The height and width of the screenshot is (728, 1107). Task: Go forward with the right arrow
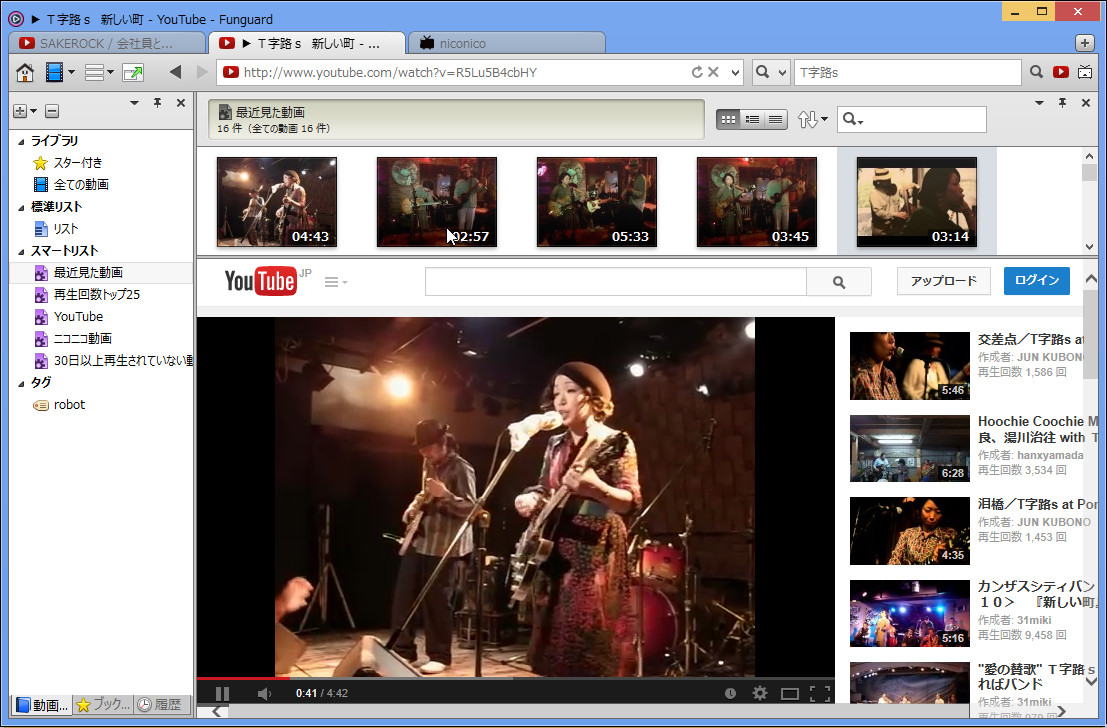point(203,72)
